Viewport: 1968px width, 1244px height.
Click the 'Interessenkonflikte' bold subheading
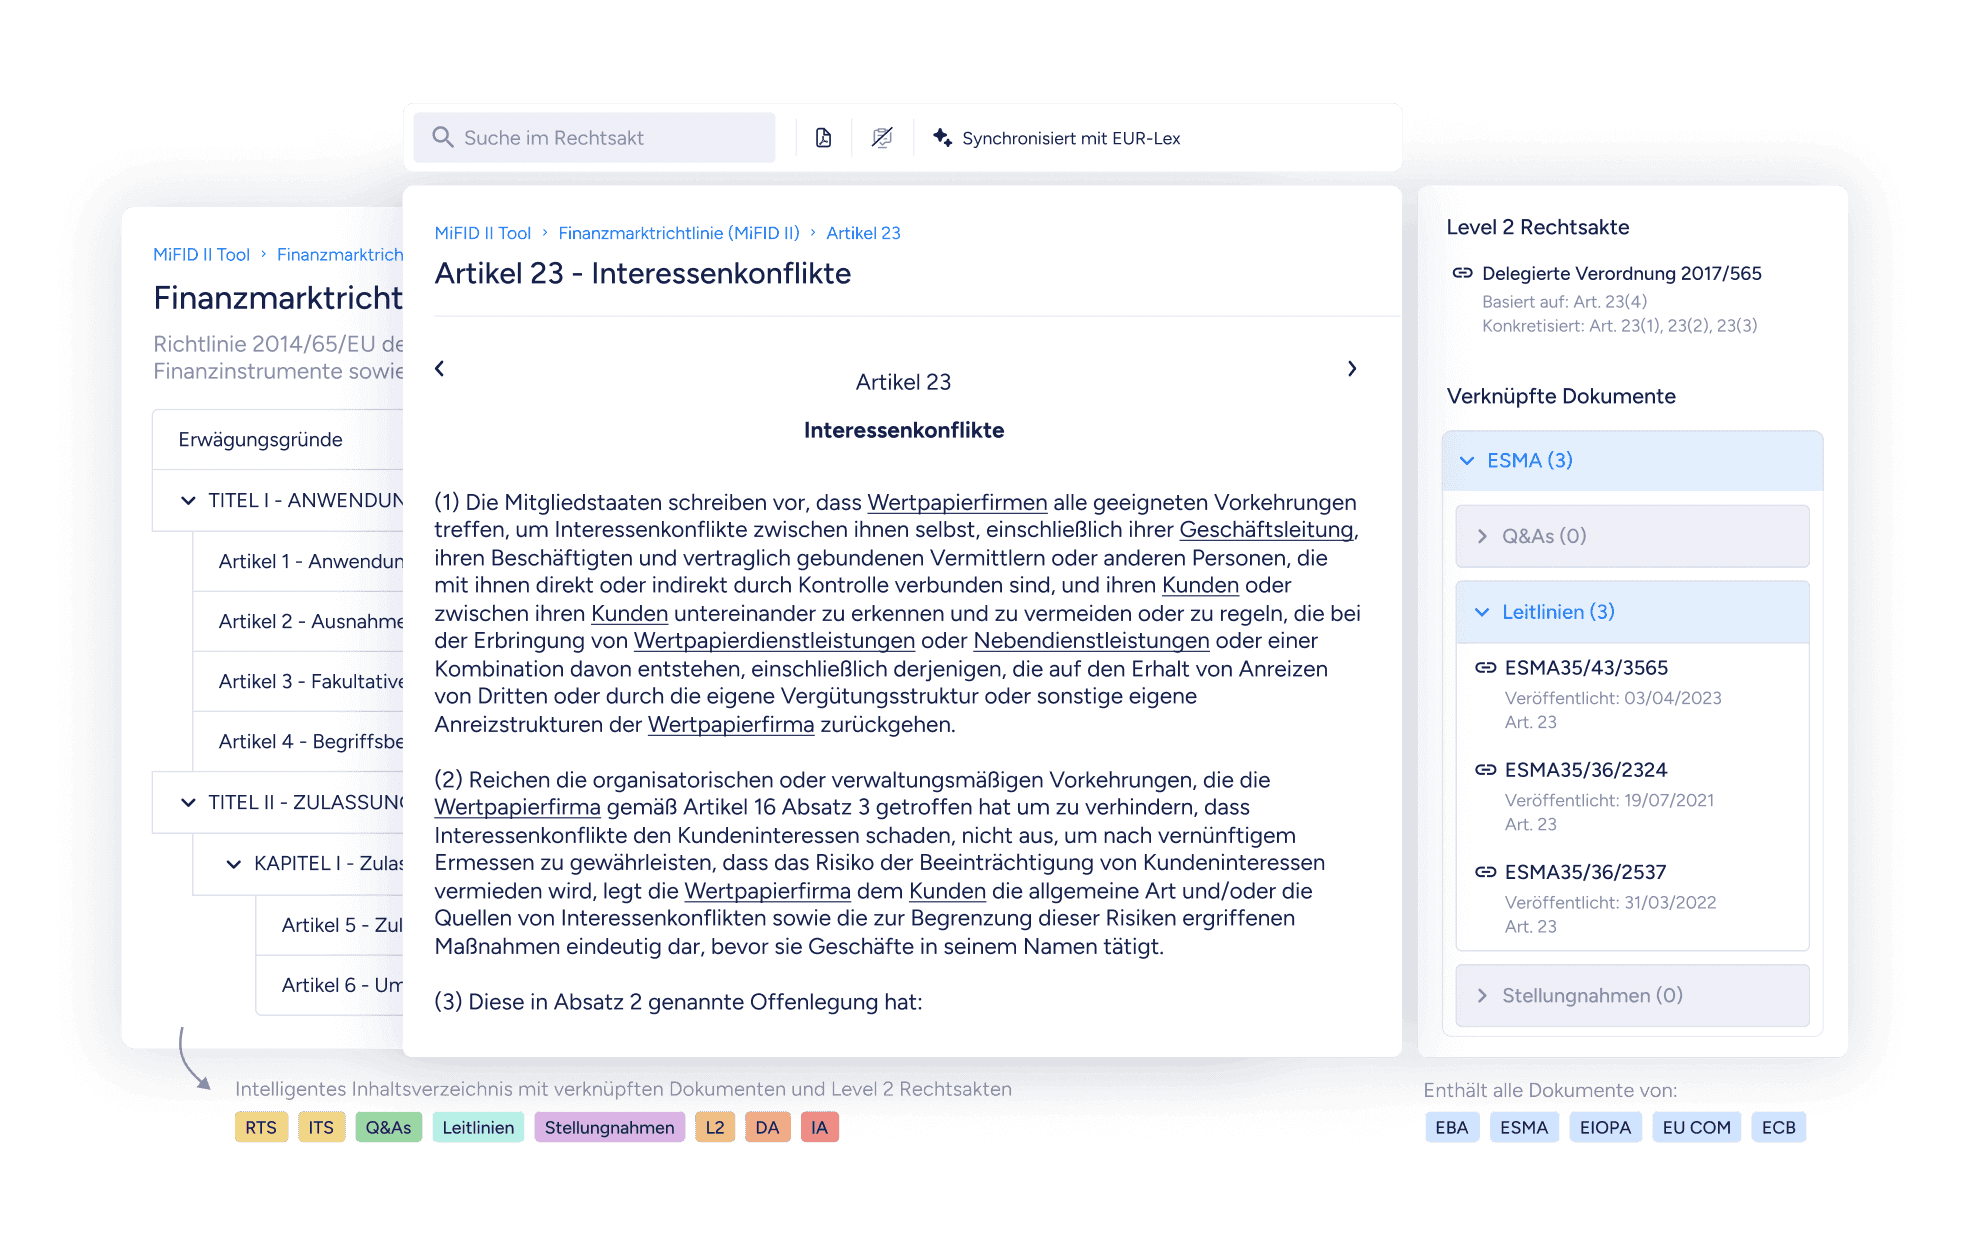[x=903, y=430]
